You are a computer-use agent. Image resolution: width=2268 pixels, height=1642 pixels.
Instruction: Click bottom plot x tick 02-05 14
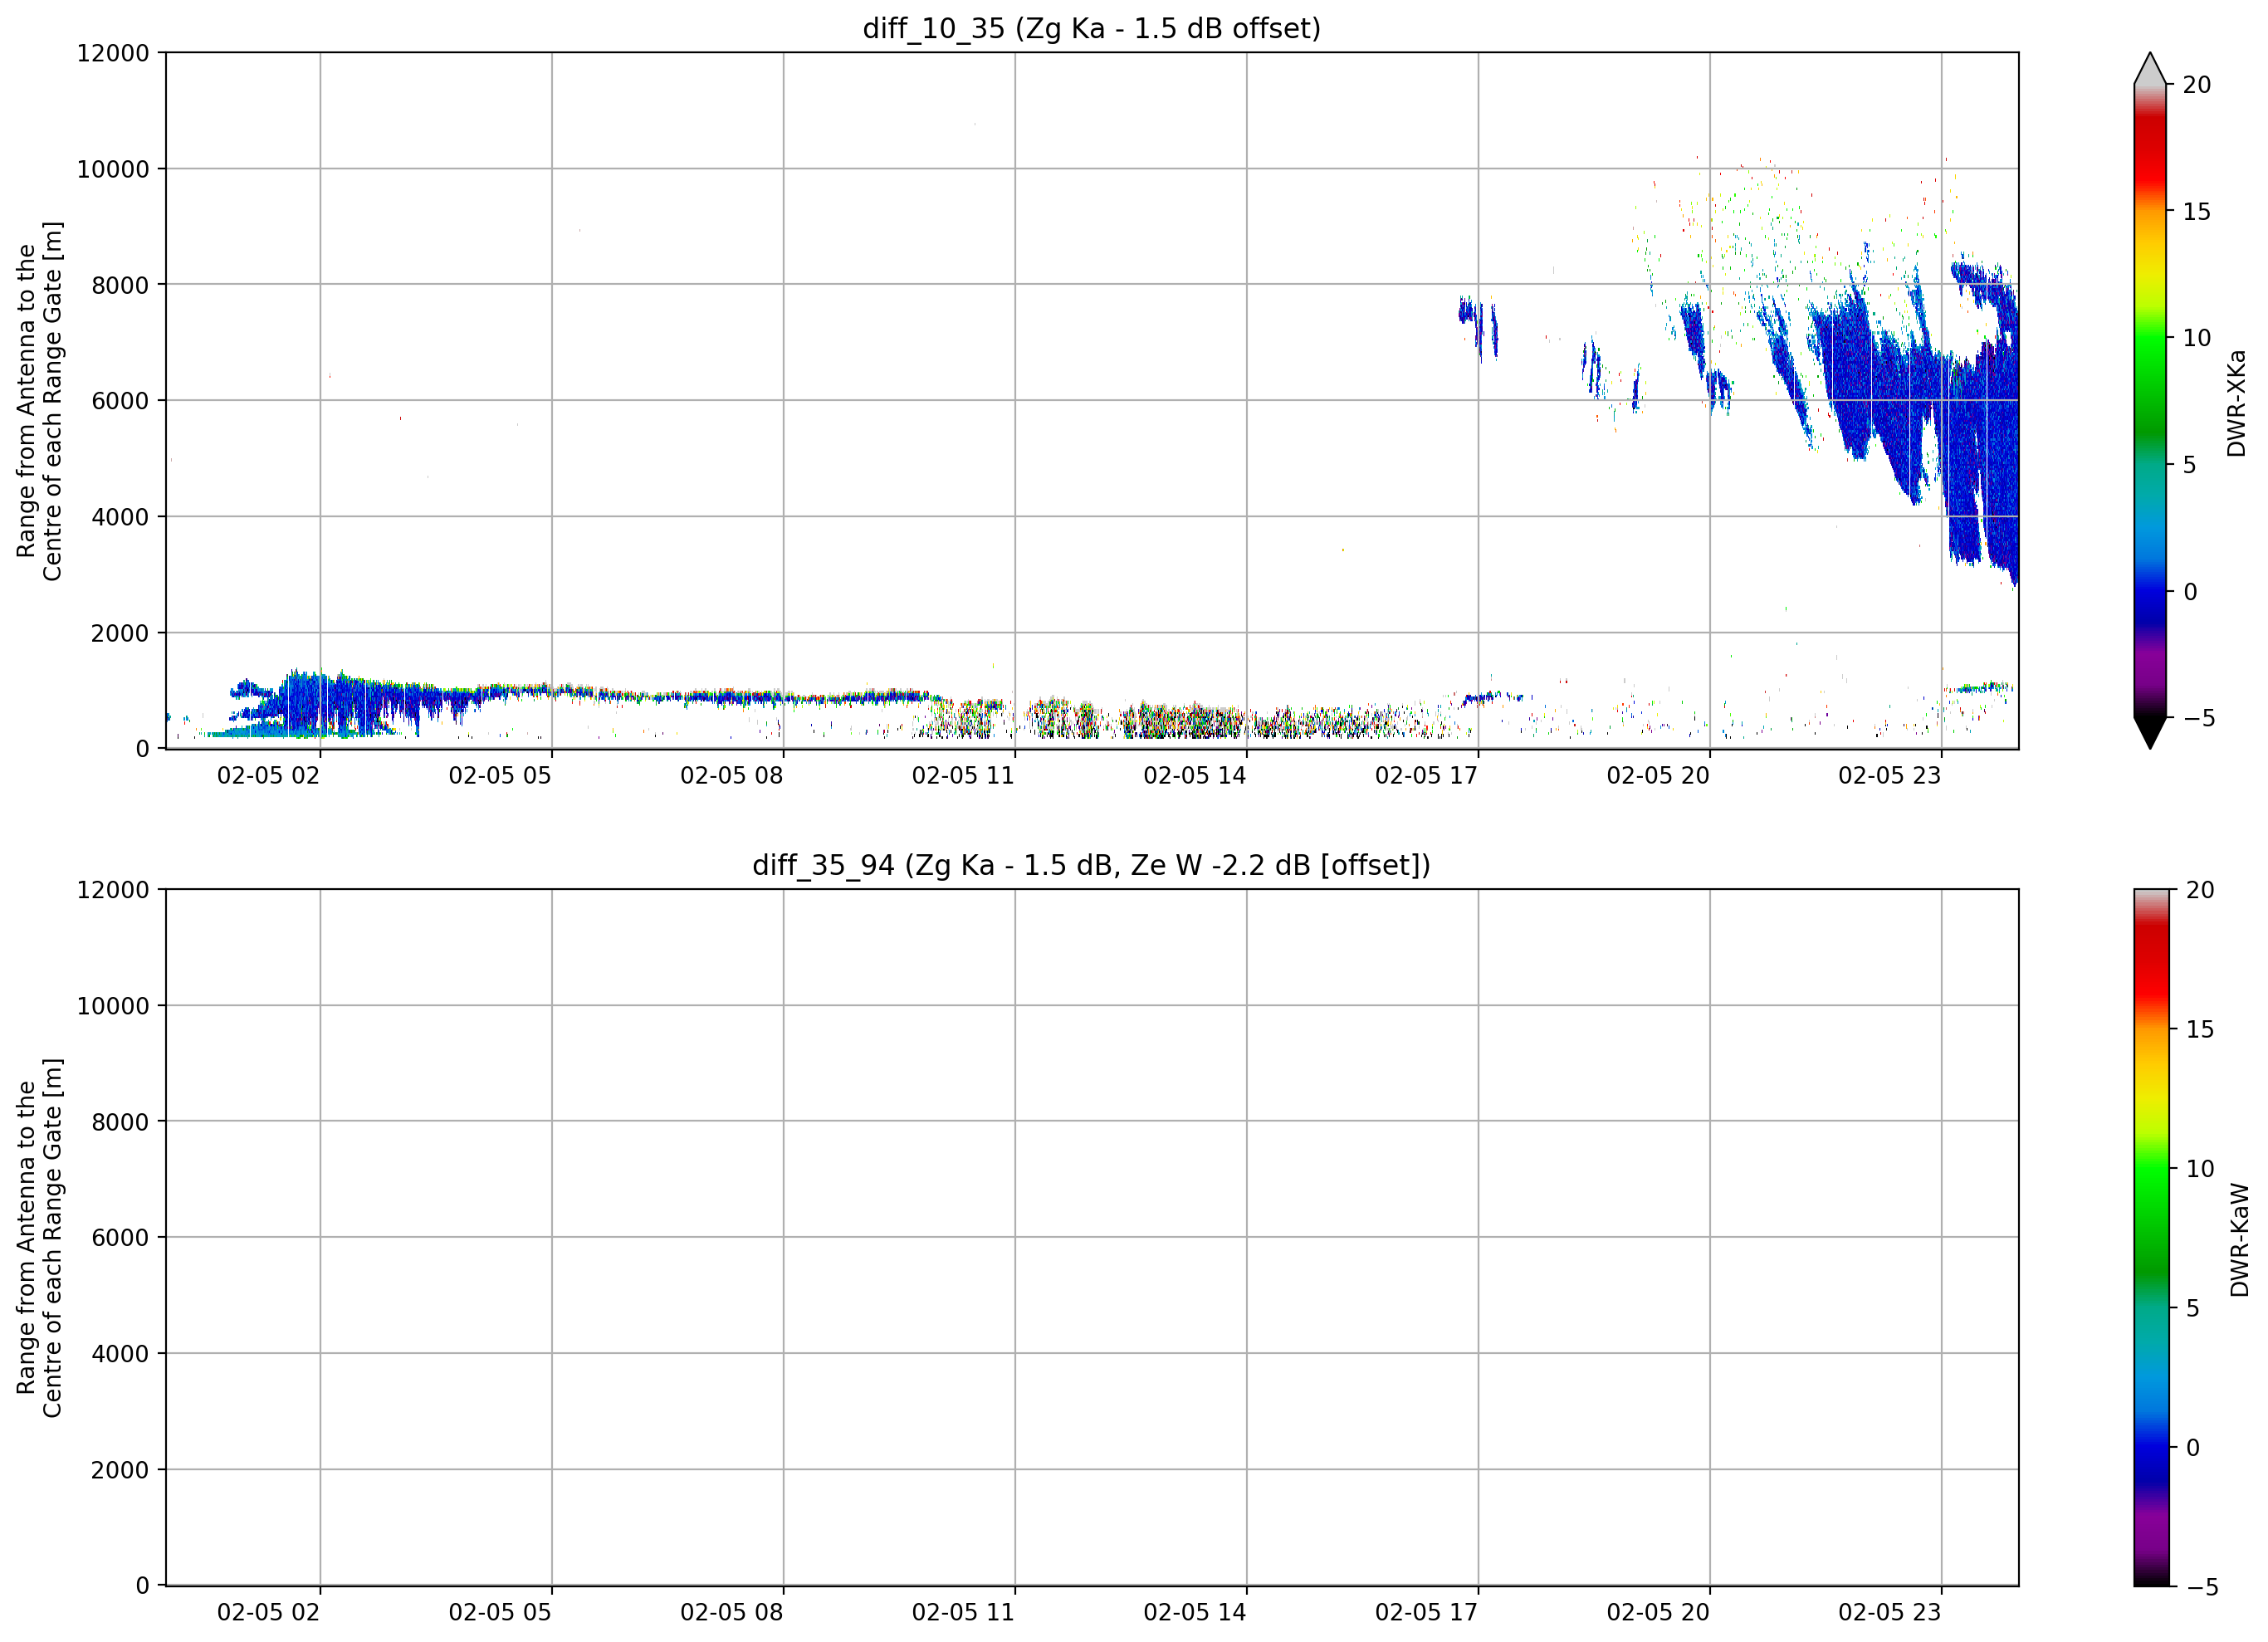pos(1195,1613)
